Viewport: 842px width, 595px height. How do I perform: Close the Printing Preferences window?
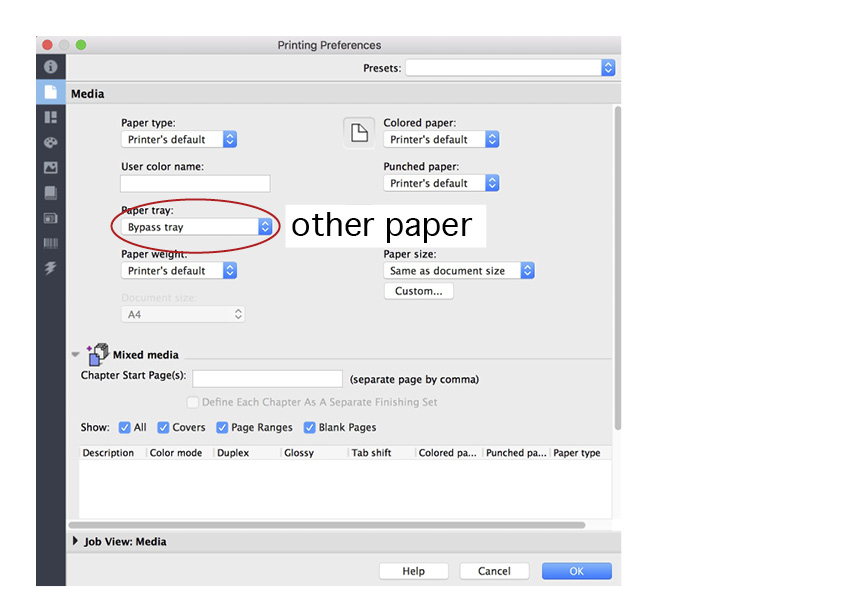(47, 45)
